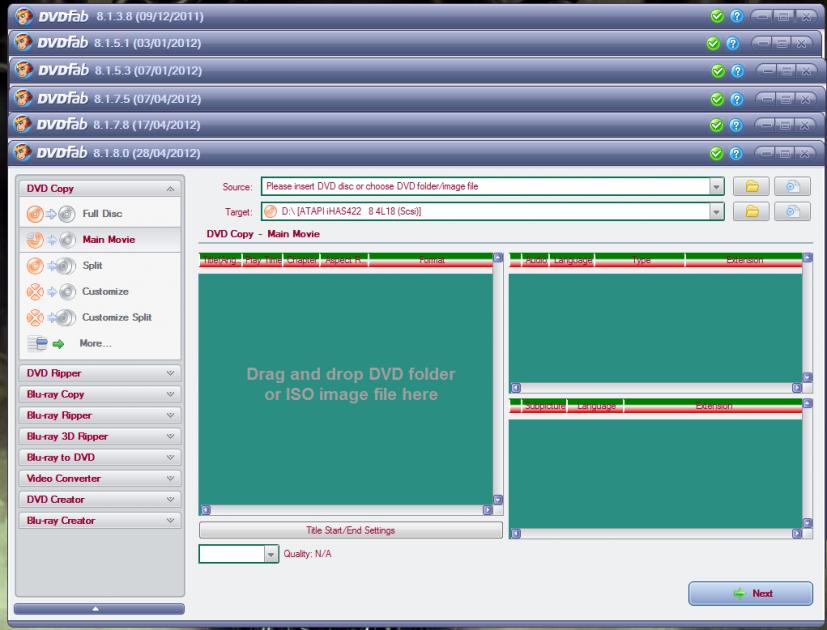Open help icon in 8.1.3.8 window
The height and width of the screenshot is (630, 827).
point(737,16)
